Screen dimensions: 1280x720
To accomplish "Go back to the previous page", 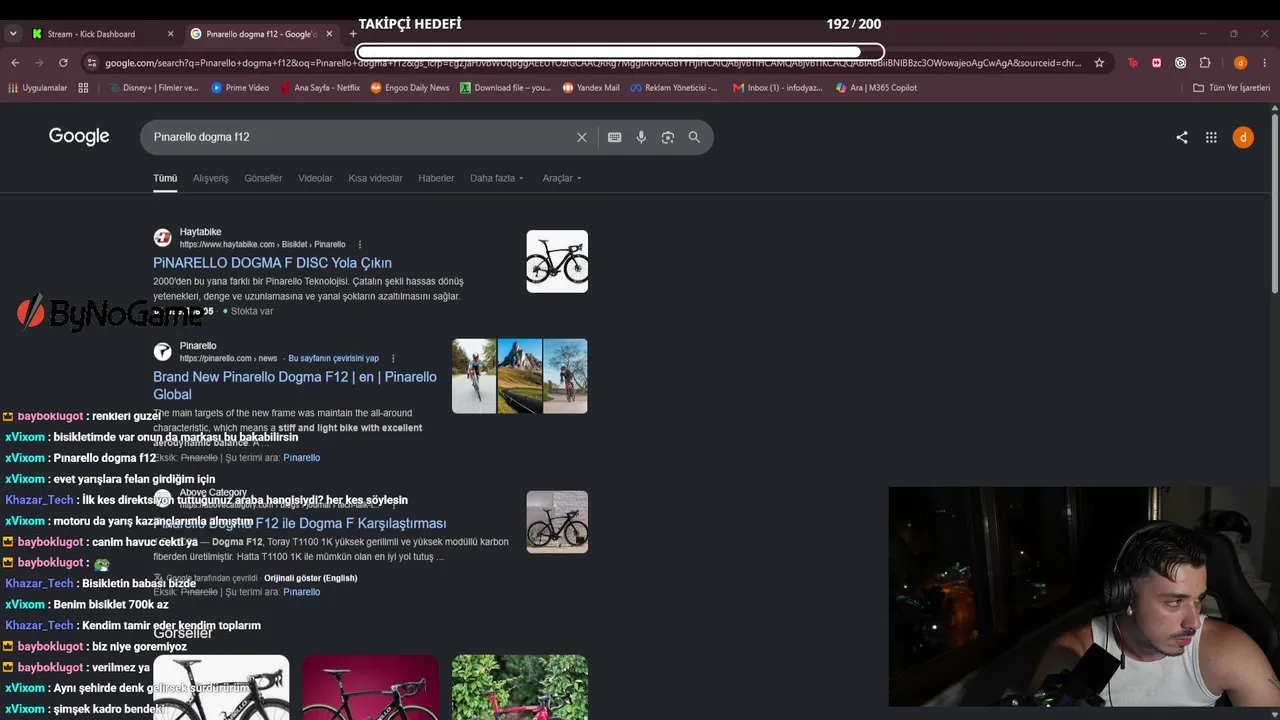I will [15, 63].
